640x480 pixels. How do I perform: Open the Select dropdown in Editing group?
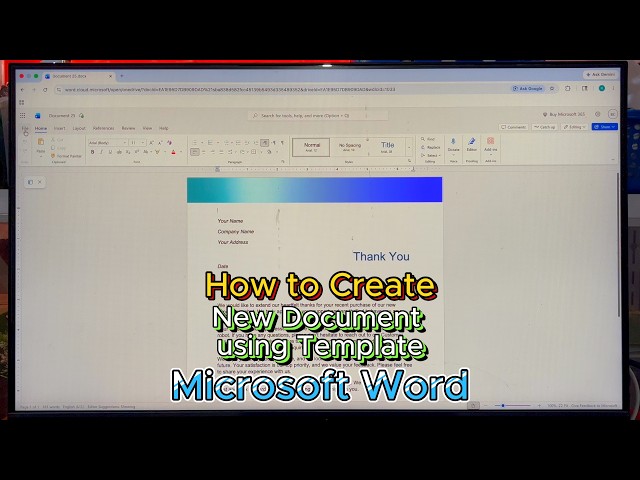pos(431,156)
